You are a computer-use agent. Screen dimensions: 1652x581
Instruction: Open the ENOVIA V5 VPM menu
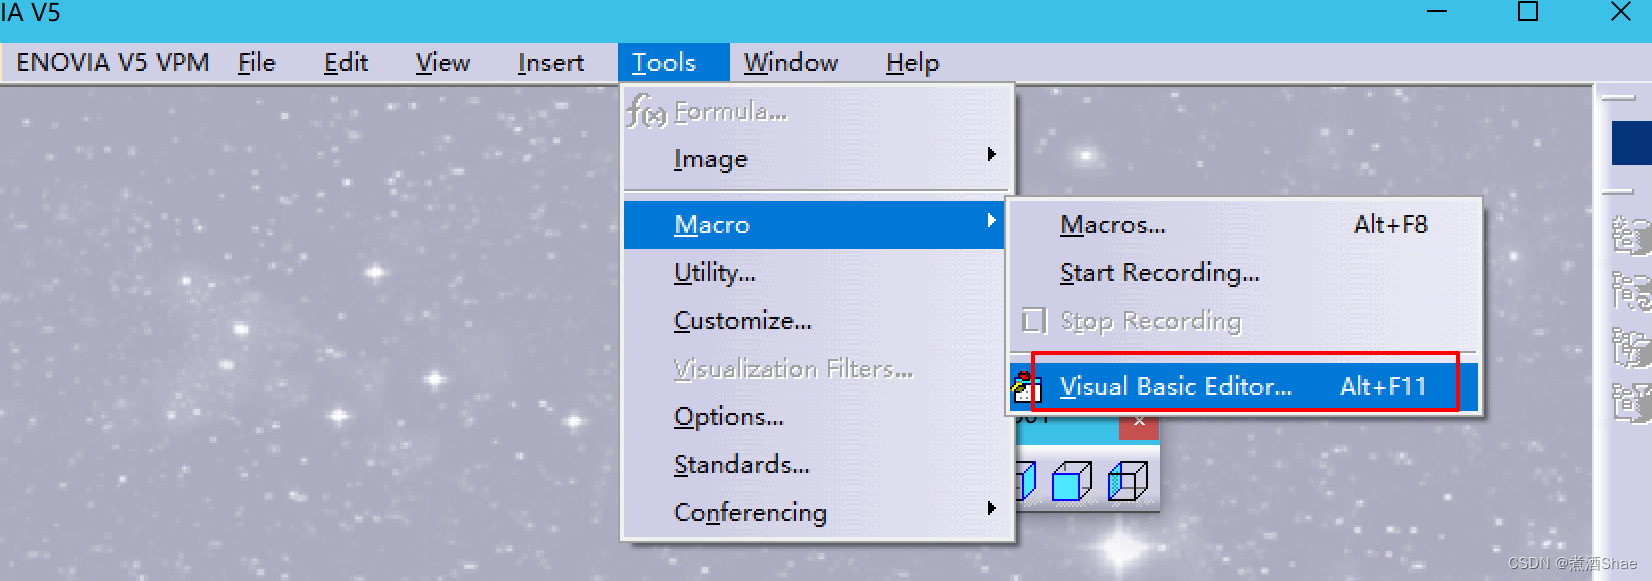coord(112,63)
